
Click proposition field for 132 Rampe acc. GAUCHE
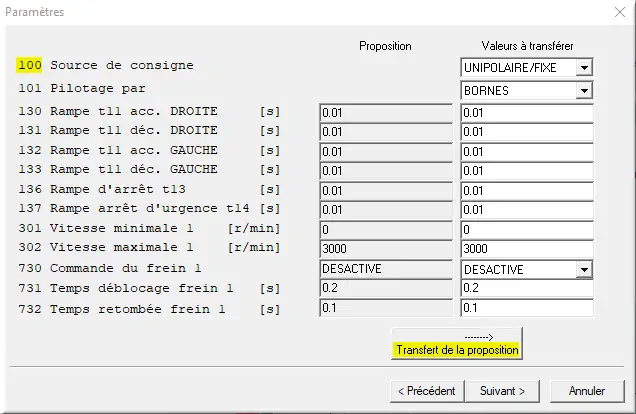tap(386, 152)
